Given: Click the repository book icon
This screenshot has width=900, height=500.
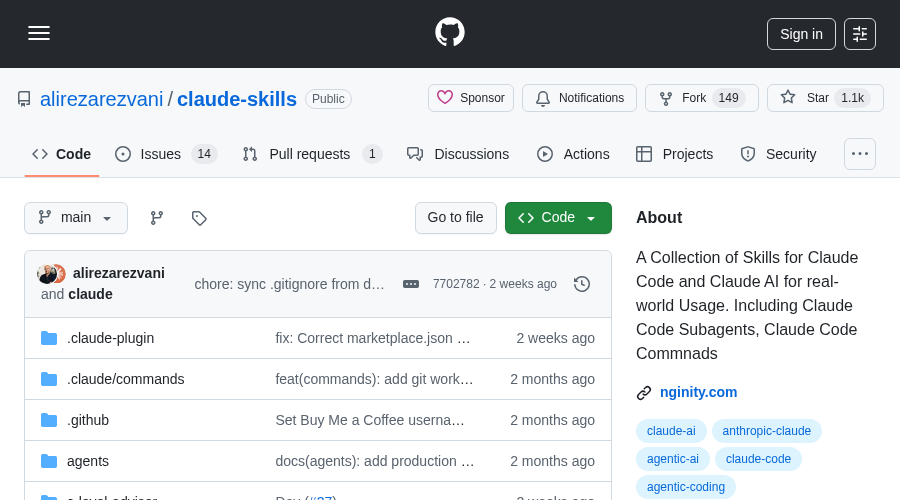Looking at the screenshot, I should tap(24, 99).
